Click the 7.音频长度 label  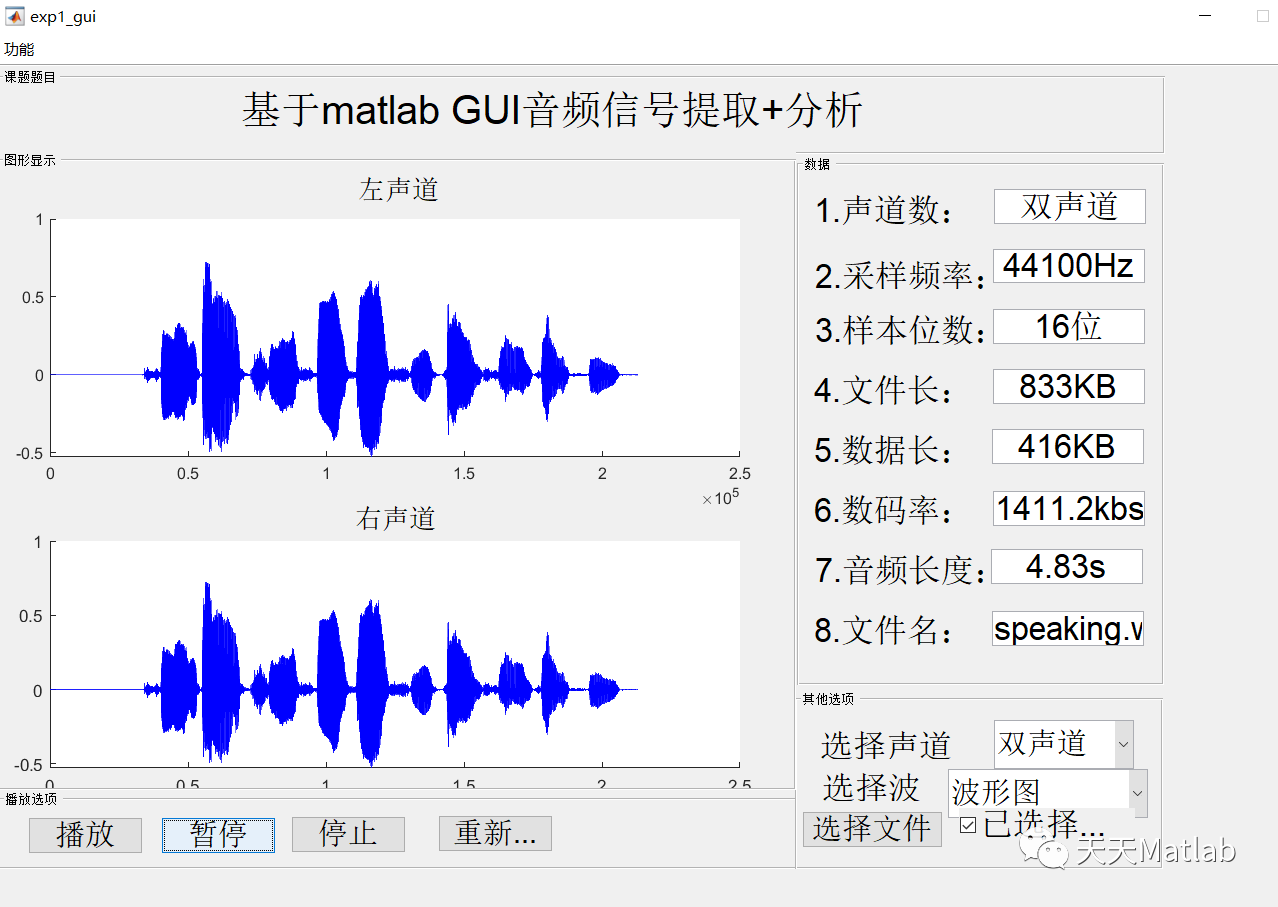900,571
